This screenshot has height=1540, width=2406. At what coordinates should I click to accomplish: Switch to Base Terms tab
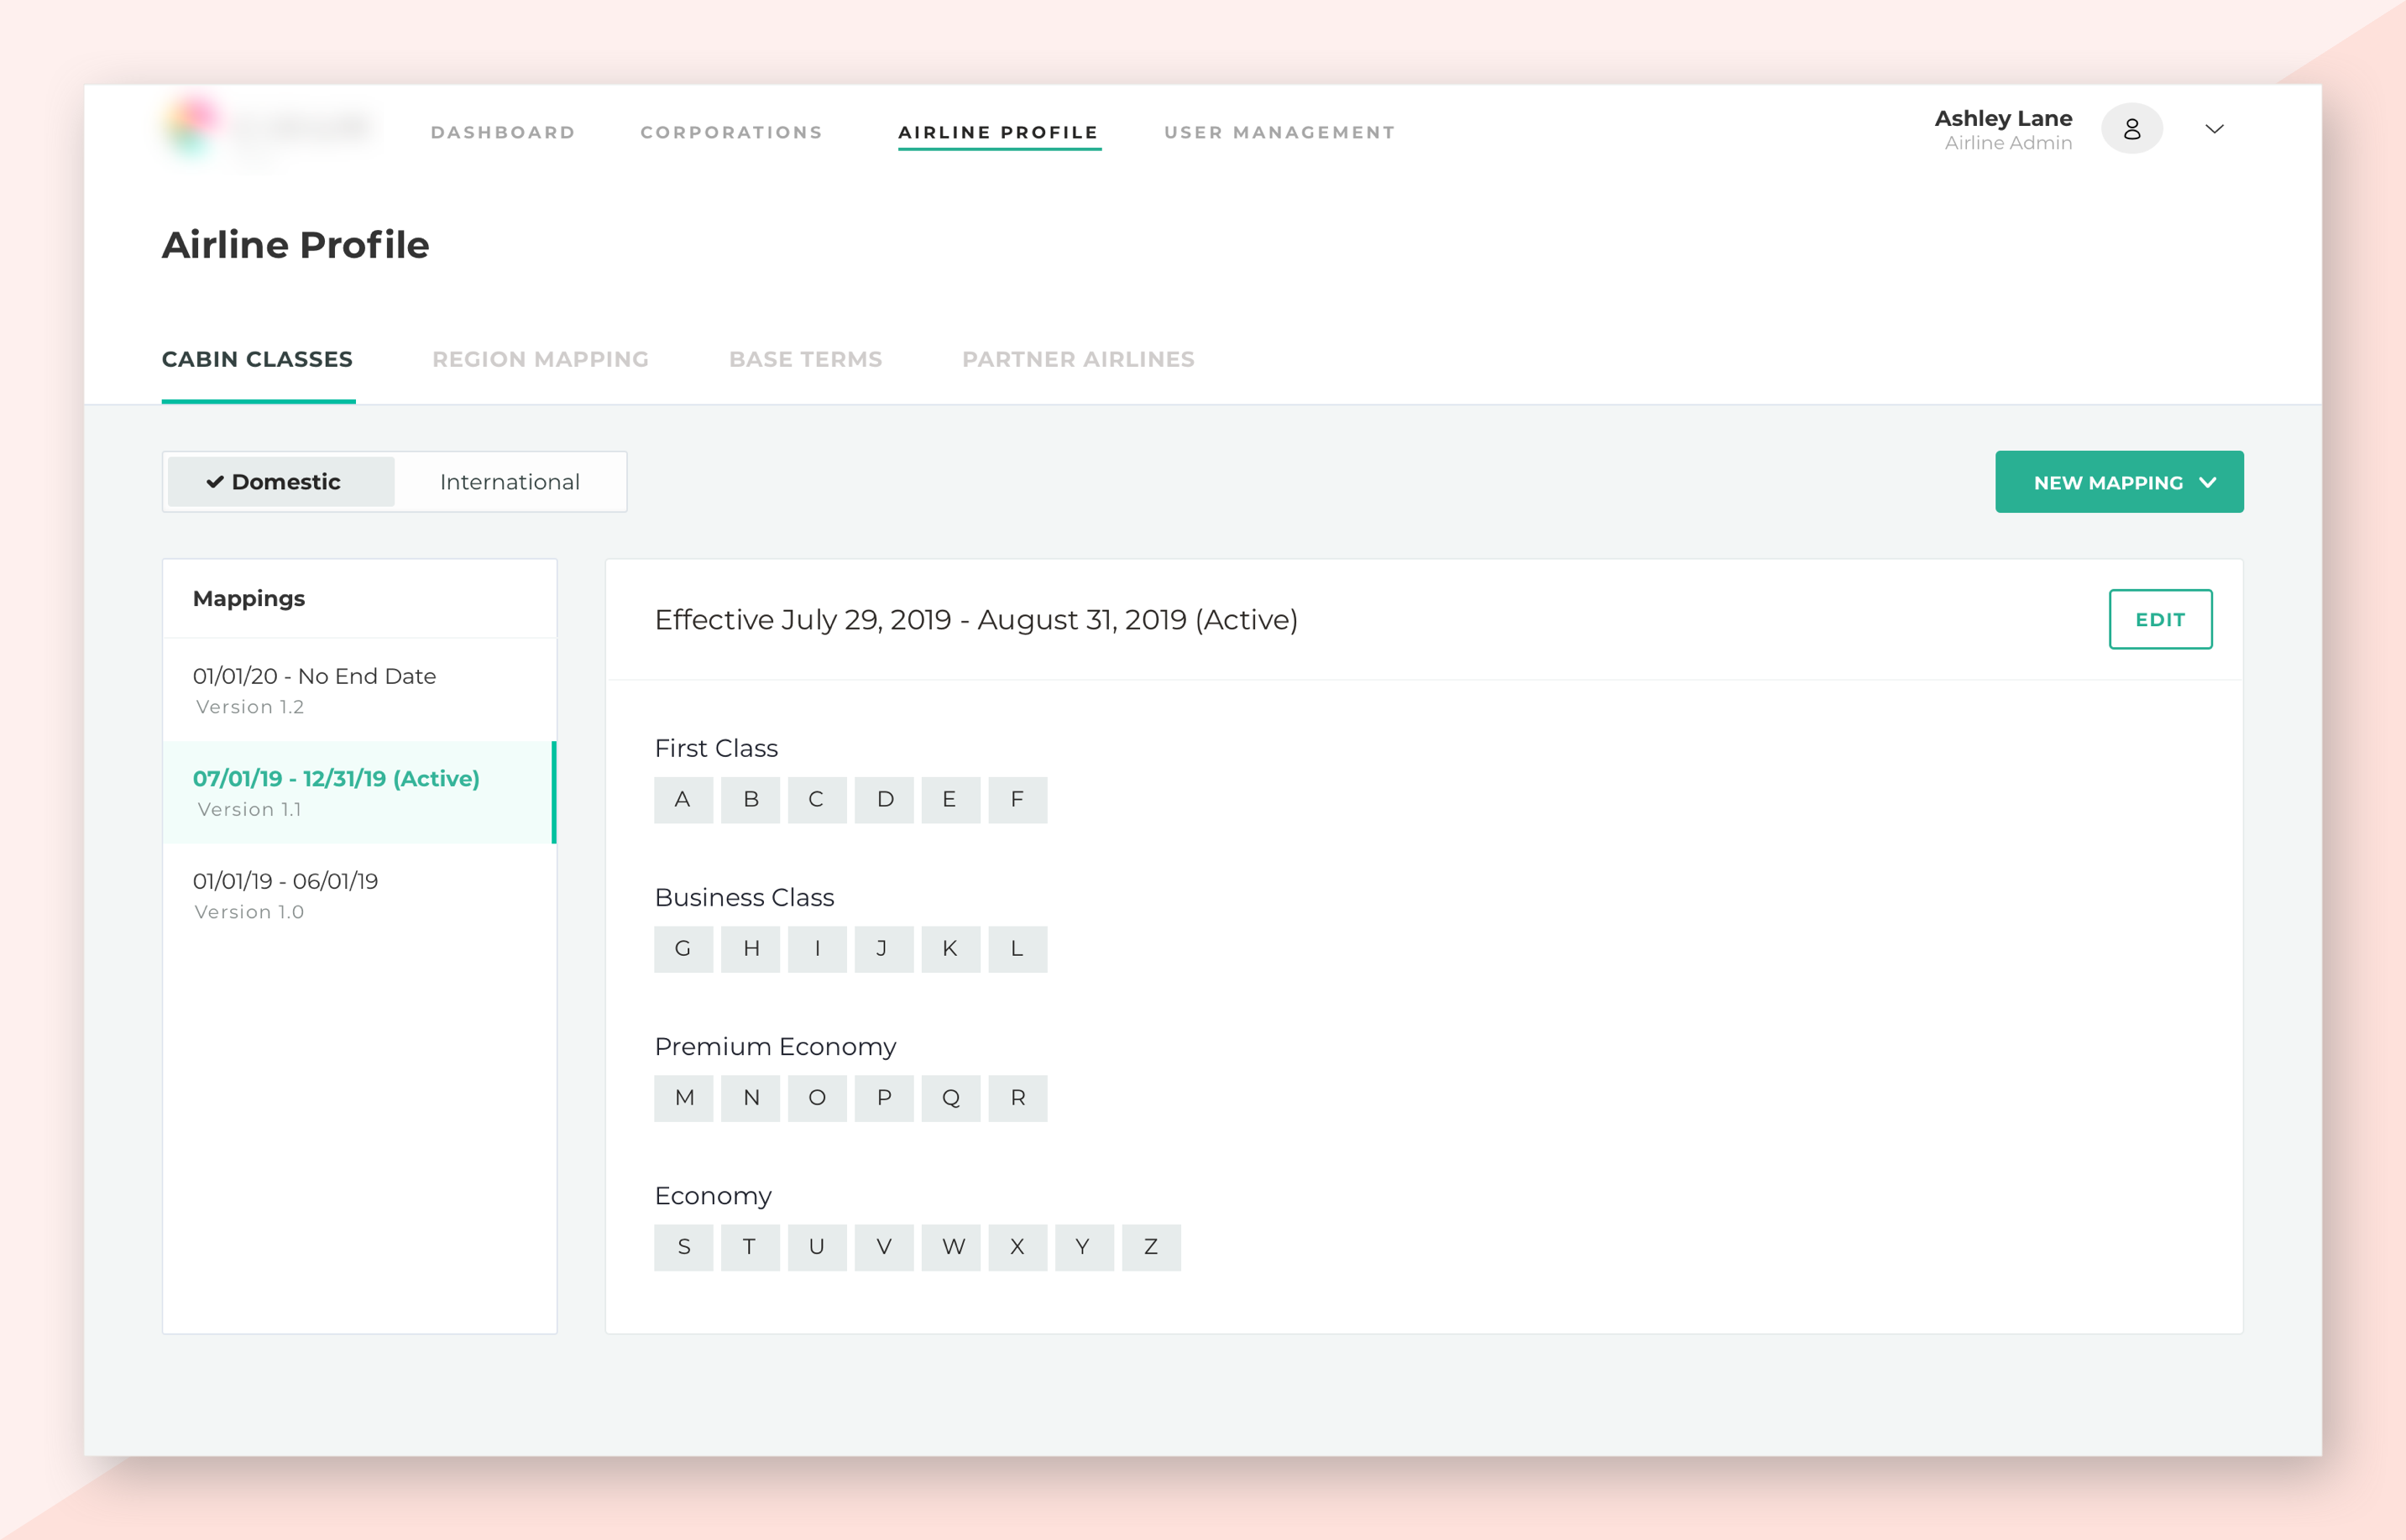click(805, 359)
